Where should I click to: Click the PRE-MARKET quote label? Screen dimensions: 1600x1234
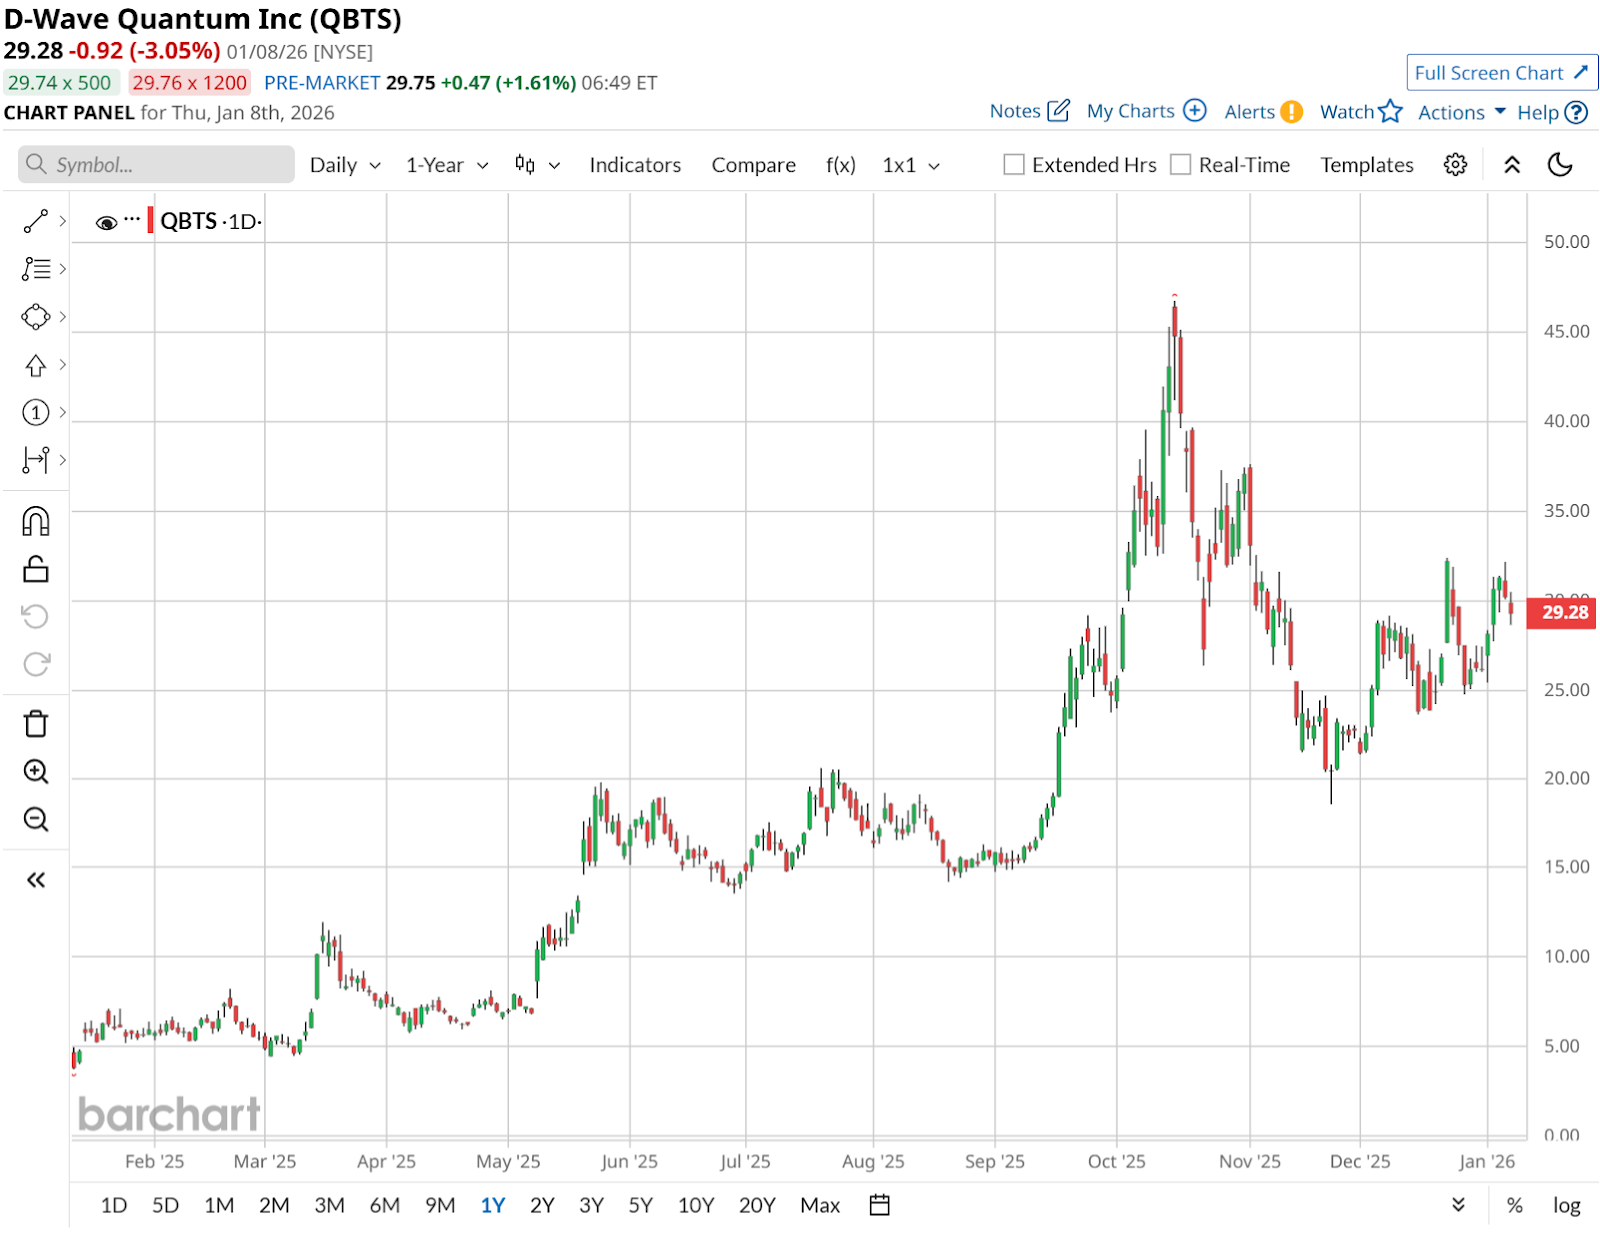click(x=322, y=83)
